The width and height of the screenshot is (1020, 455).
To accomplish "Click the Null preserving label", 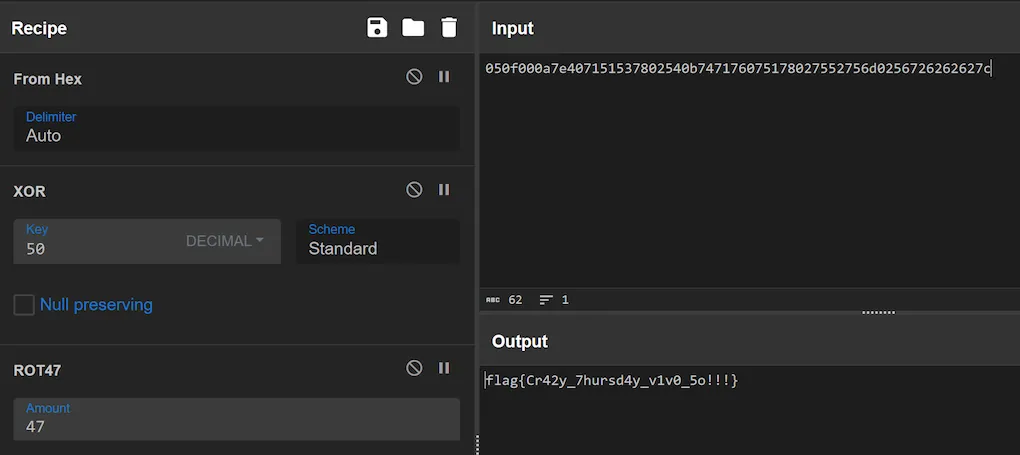I will pos(96,305).
